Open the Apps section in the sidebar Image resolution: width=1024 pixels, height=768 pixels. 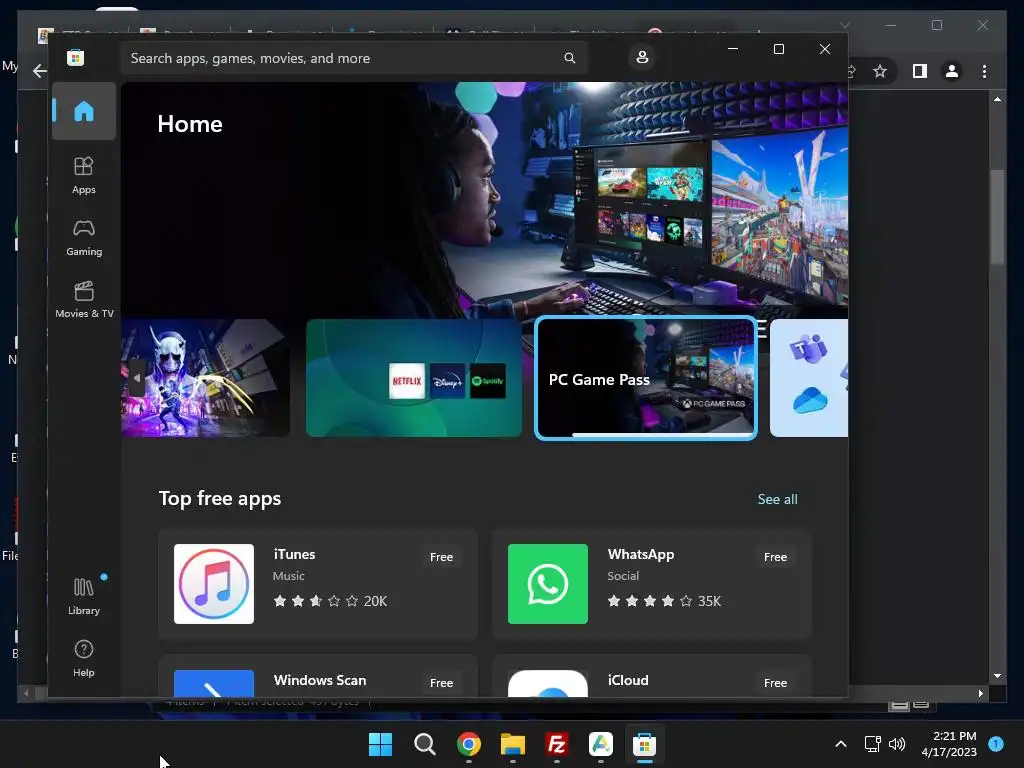84,175
